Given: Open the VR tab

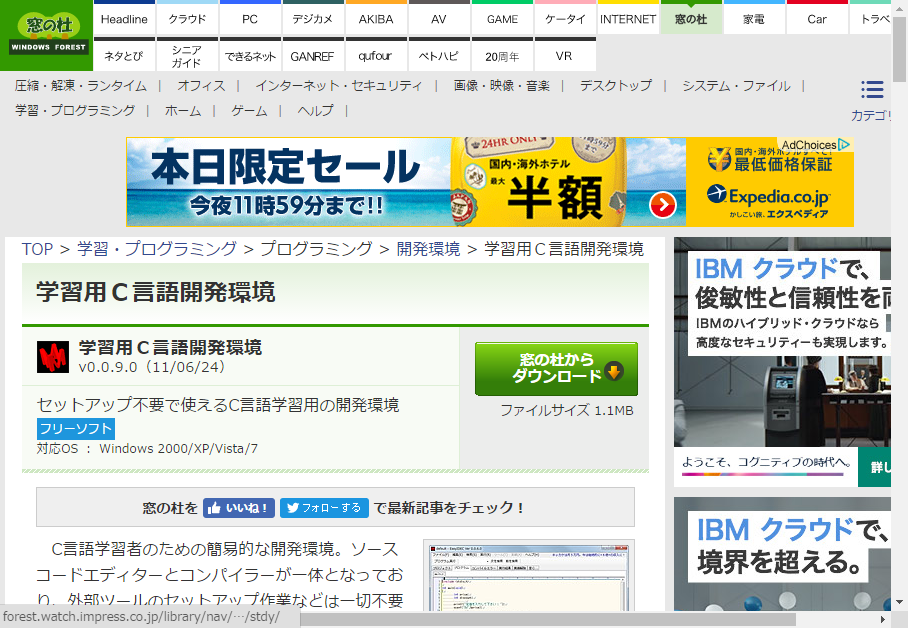Looking at the screenshot, I should [565, 56].
